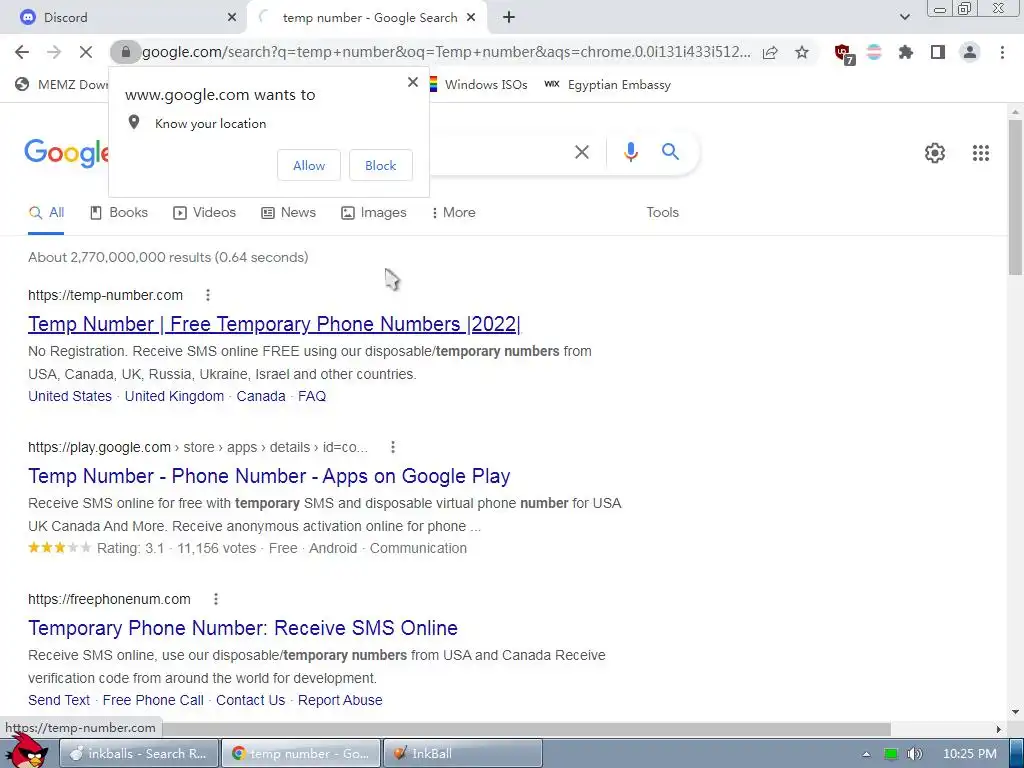The width and height of the screenshot is (1024, 768).
Task: Click the Google logo
Action: coord(67,153)
